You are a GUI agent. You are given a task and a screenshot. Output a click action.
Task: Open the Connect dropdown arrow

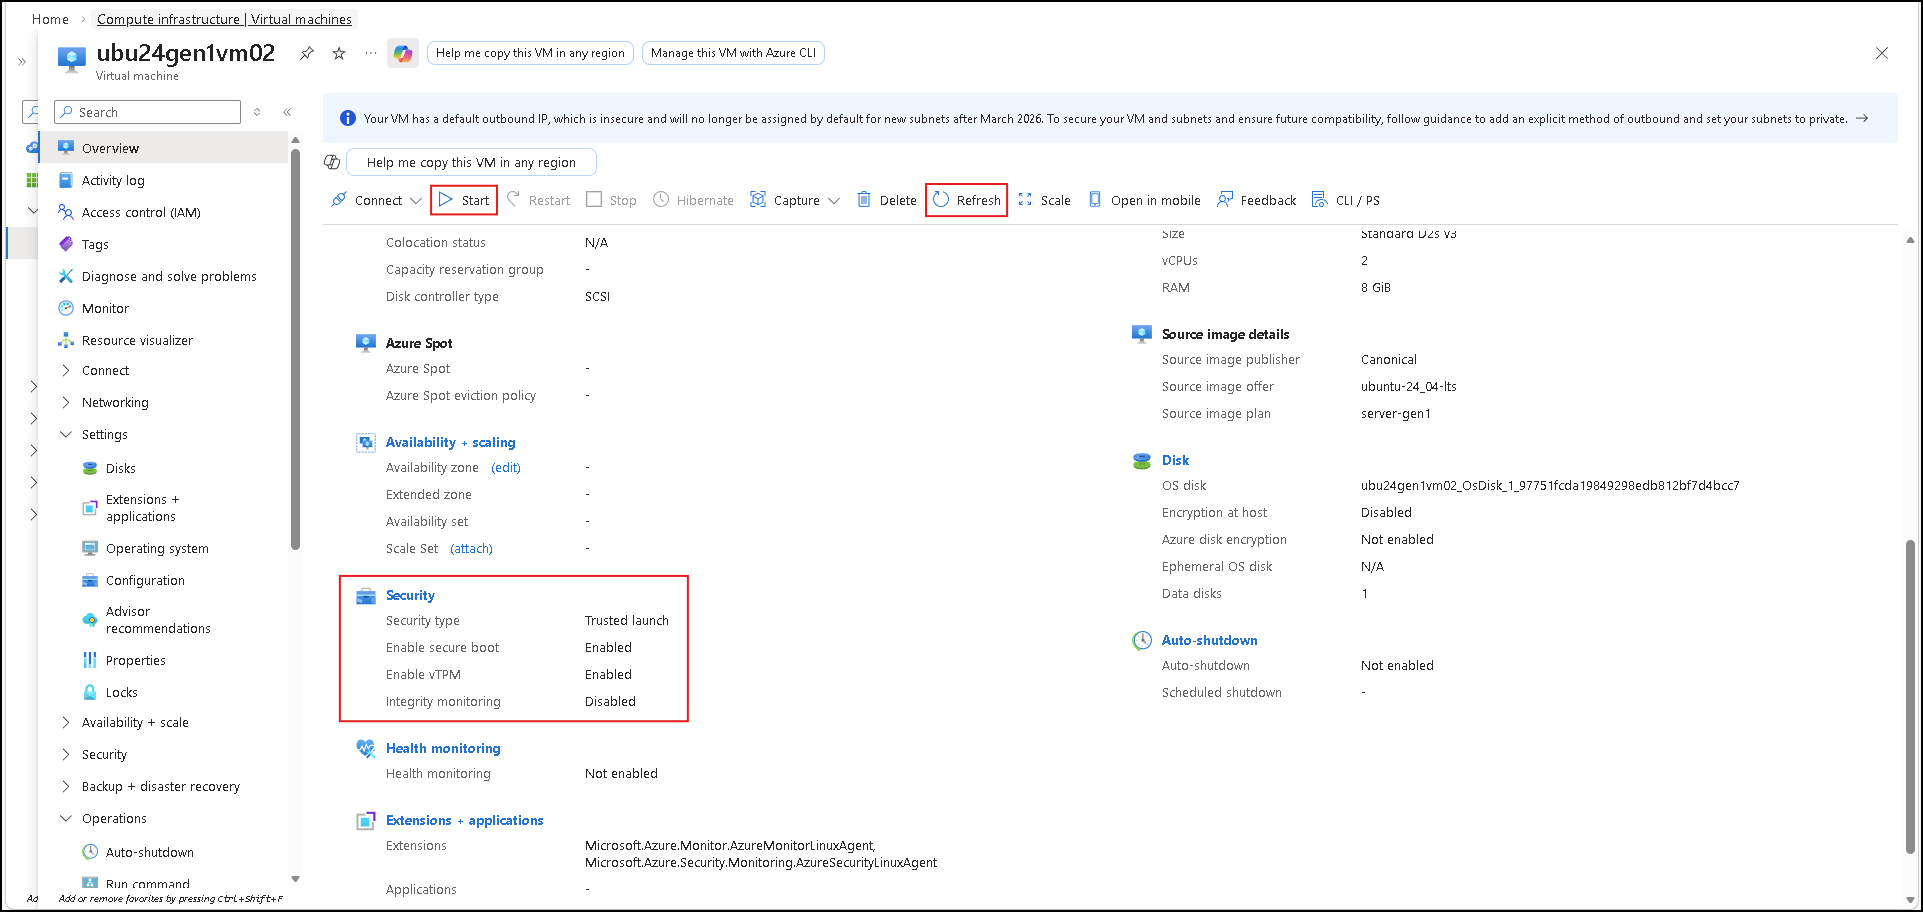(416, 201)
